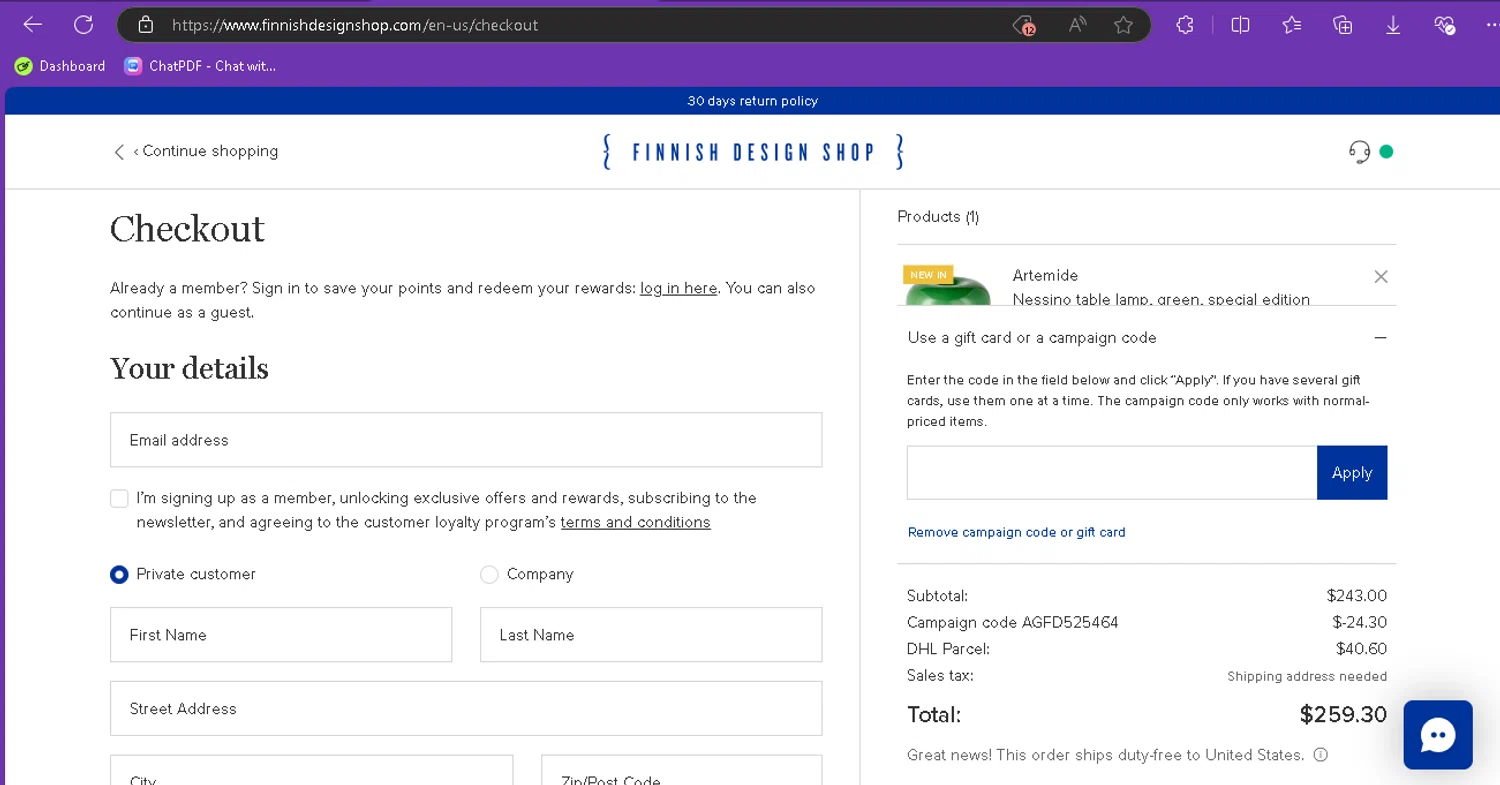Click the gift card code input field
This screenshot has height=785, width=1500.
tap(1112, 473)
